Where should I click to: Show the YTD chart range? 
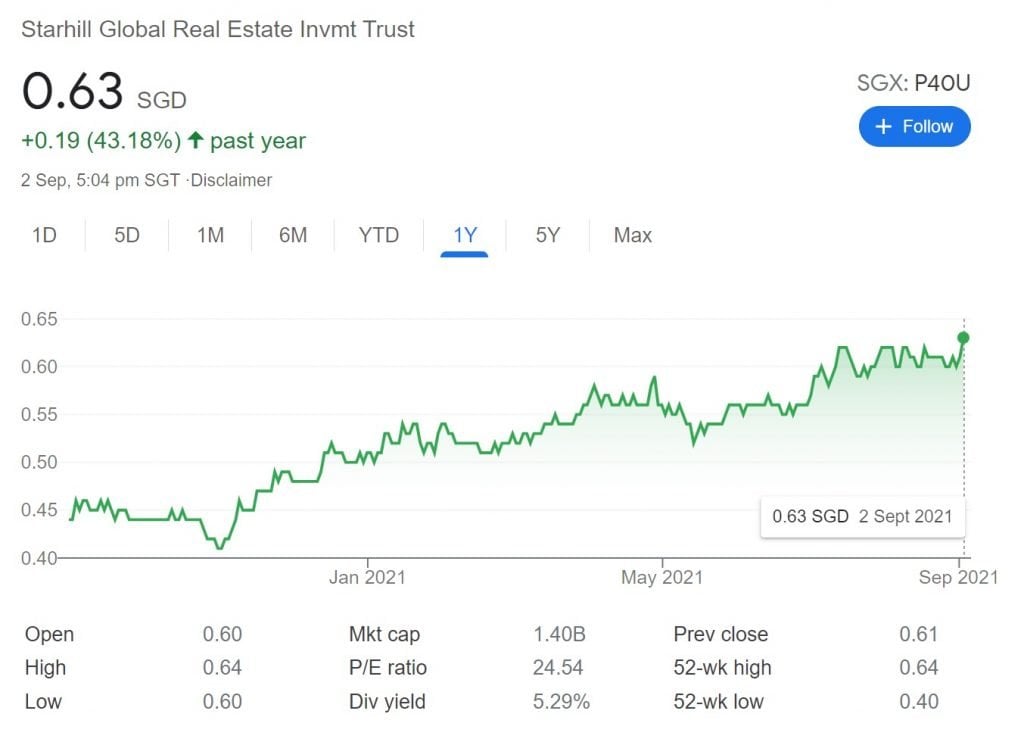coord(379,235)
